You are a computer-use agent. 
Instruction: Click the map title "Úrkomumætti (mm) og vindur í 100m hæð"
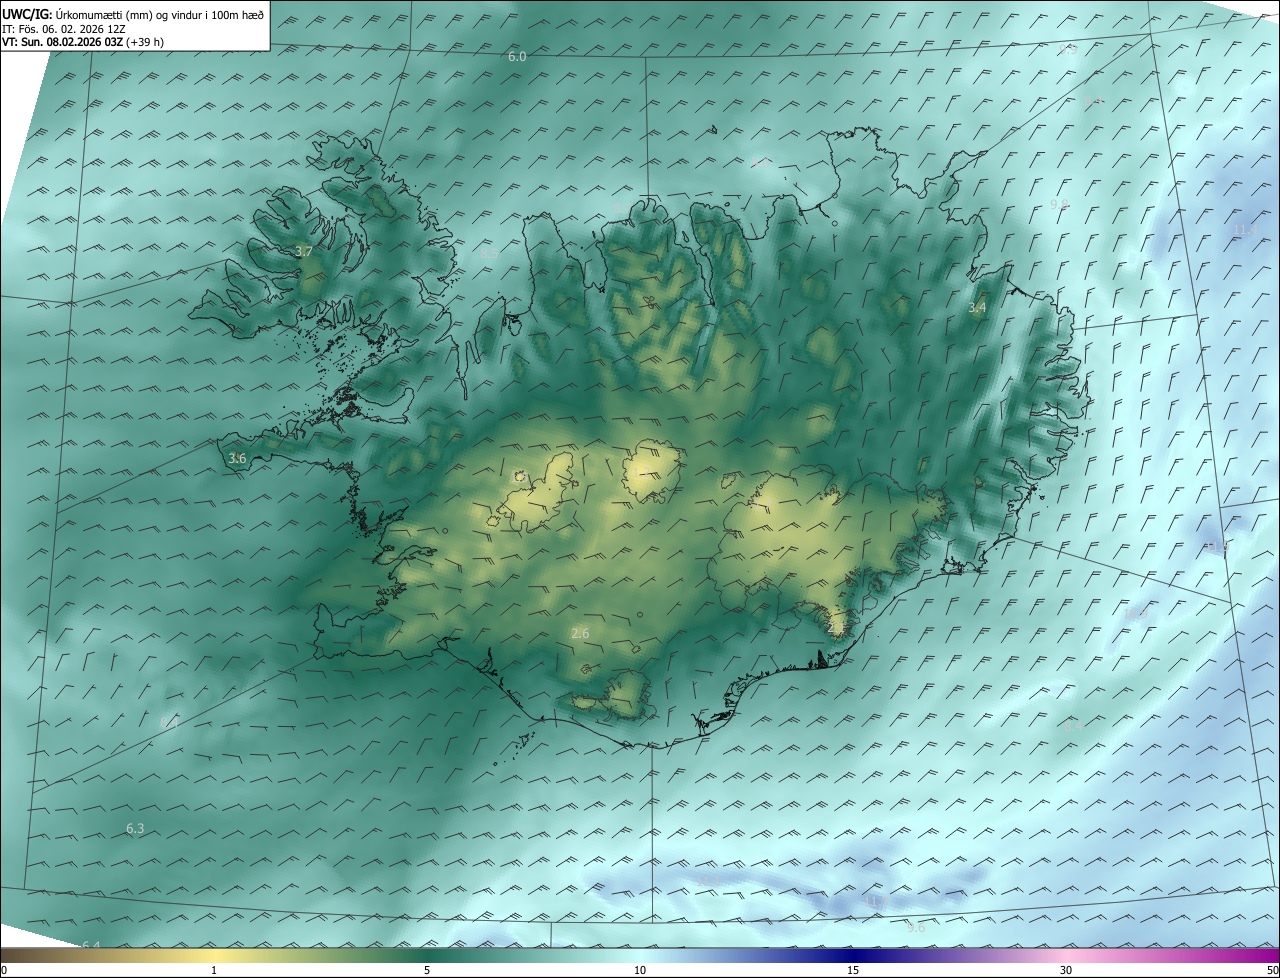(160, 14)
